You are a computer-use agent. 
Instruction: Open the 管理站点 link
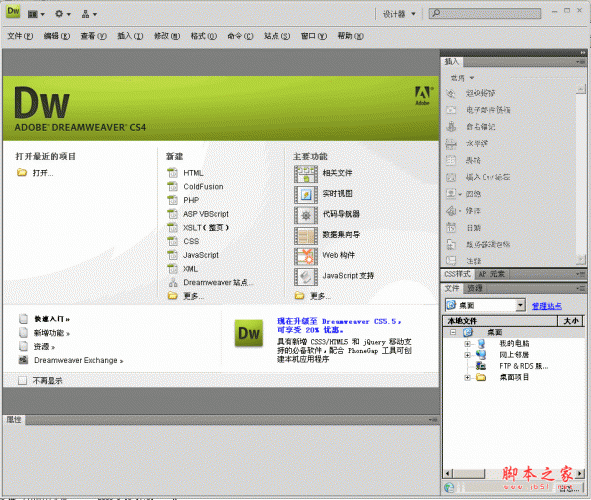[x=547, y=306]
